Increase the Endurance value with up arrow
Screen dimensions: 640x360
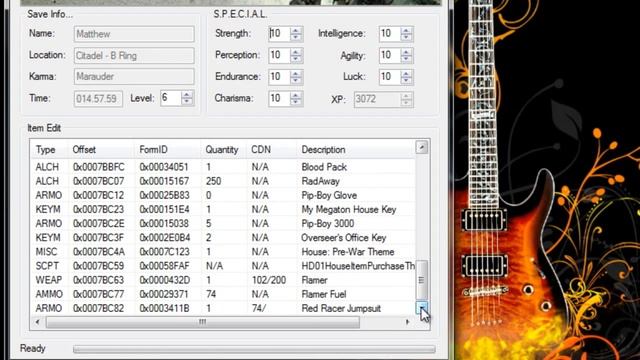coord(296,74)
